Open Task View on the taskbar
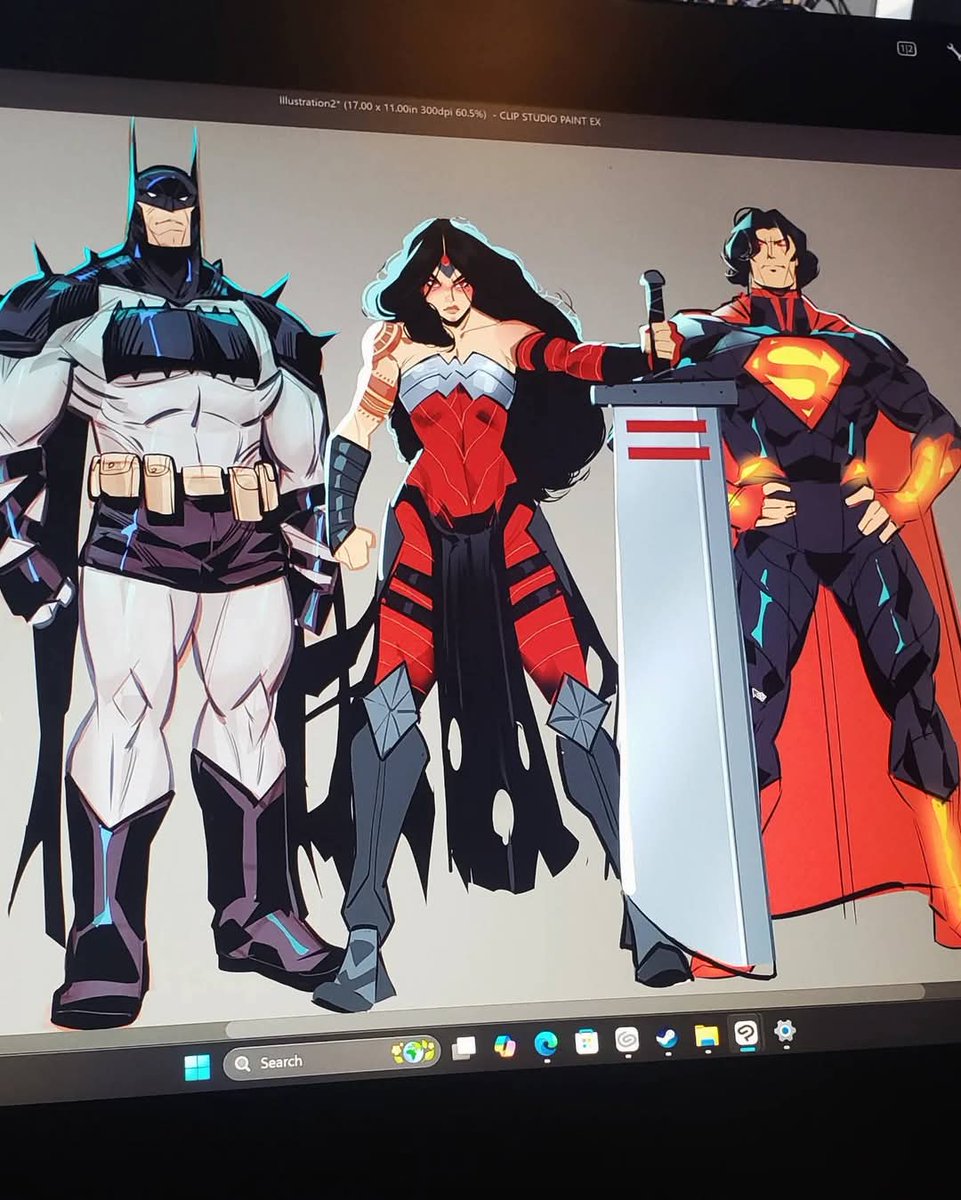Viewport: 961px width, 1200px height. pos(464,1047)
